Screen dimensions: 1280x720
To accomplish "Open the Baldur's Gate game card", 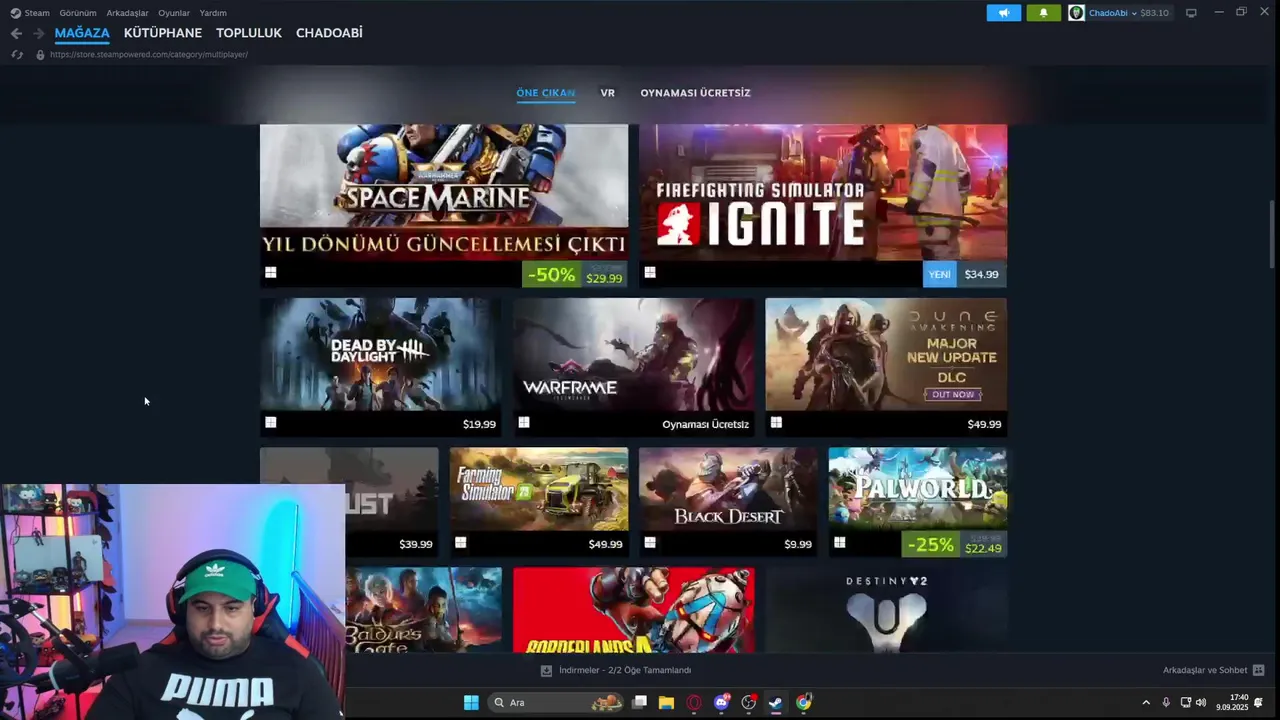I will [424, 610].
